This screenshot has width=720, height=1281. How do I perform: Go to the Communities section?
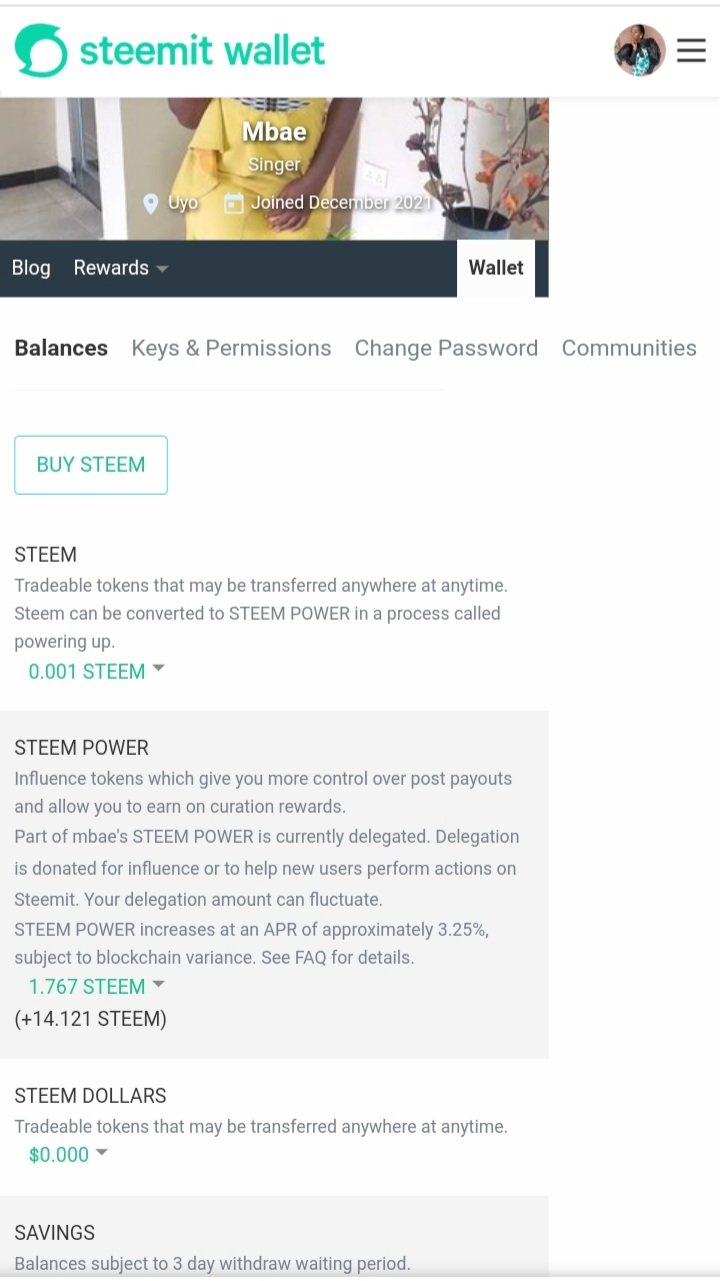[629, 348]
